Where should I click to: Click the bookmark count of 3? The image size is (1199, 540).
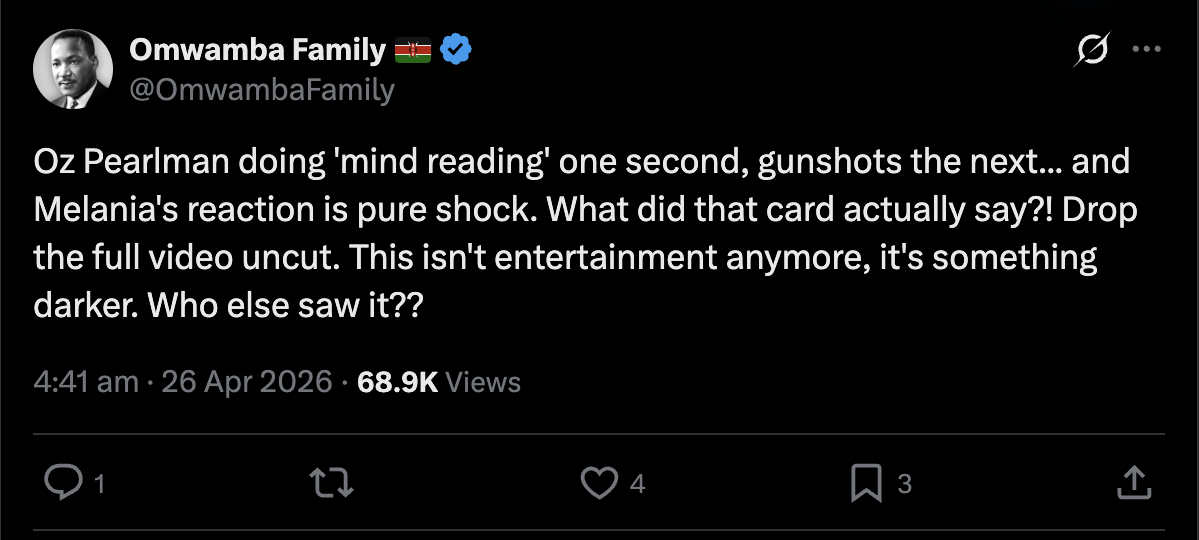tap(903, 486)
